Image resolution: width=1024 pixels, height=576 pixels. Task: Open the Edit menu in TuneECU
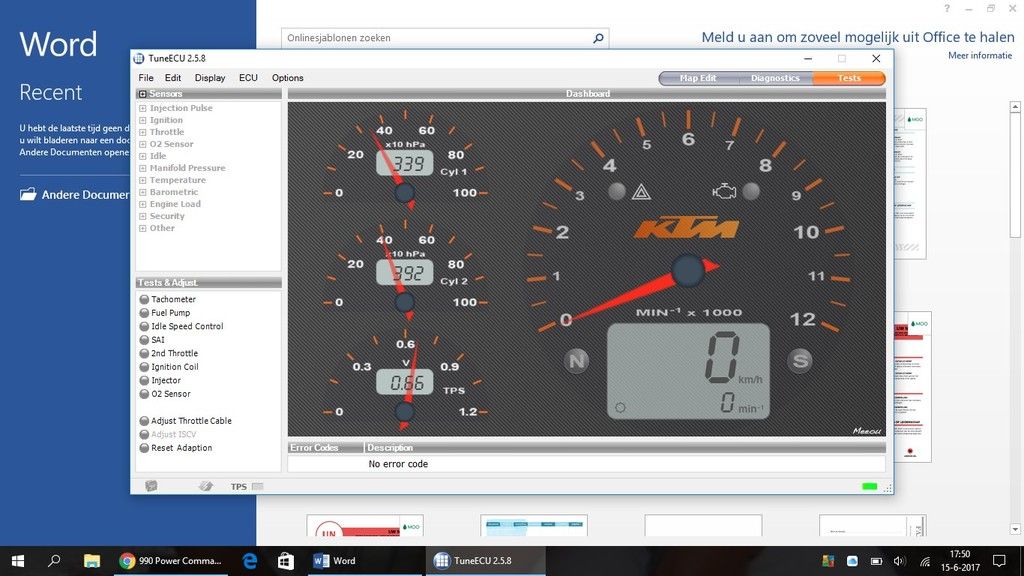(x=172, y=78)
